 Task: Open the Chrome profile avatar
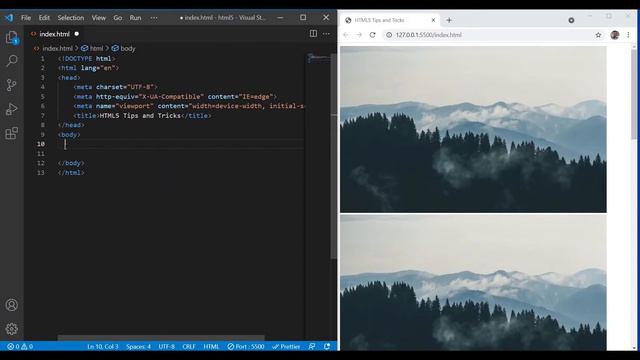click(615, 35)
